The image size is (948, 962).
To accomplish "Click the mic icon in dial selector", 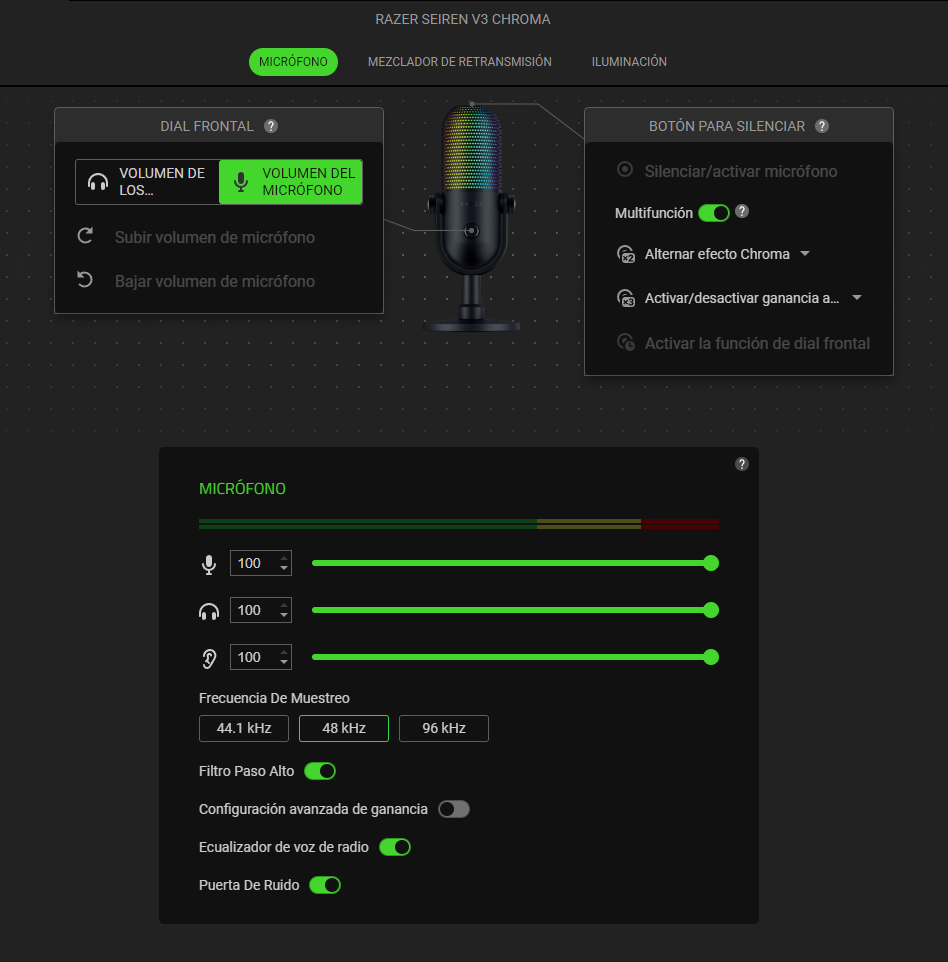I will [x=241, y=182].
